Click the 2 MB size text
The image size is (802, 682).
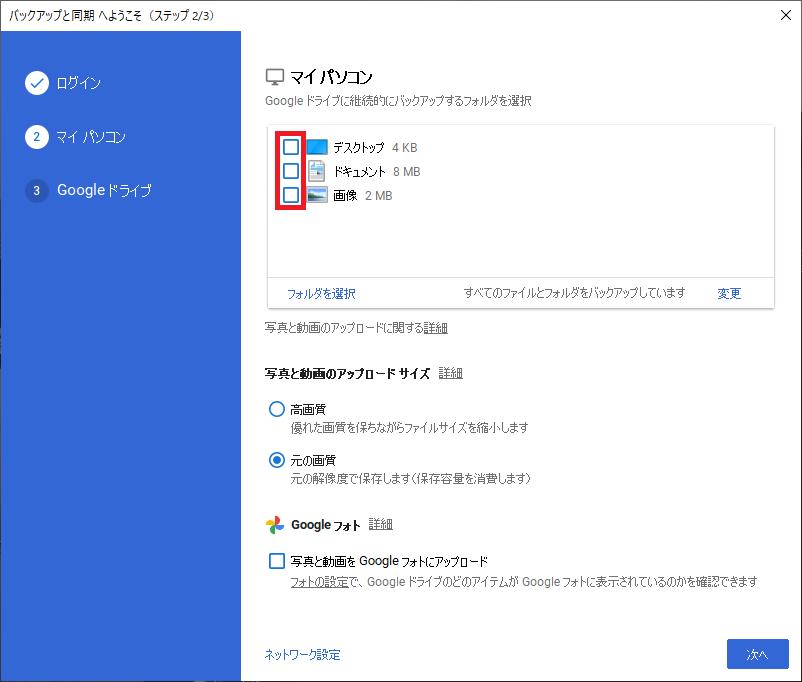click(378, 196)
